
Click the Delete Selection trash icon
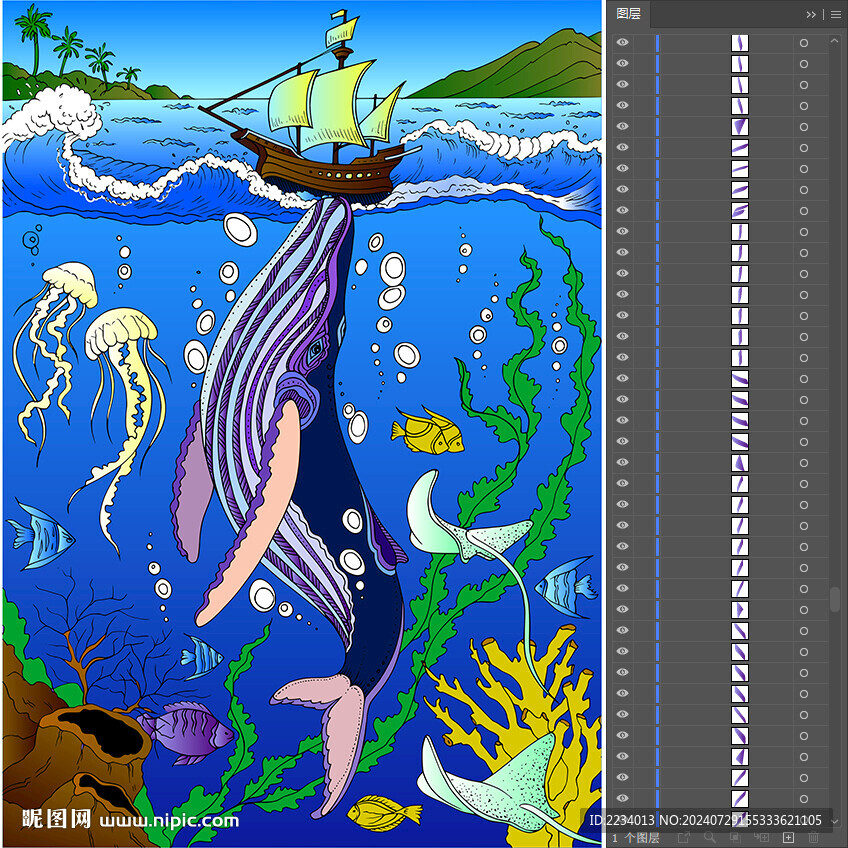[x=813, y=838]
